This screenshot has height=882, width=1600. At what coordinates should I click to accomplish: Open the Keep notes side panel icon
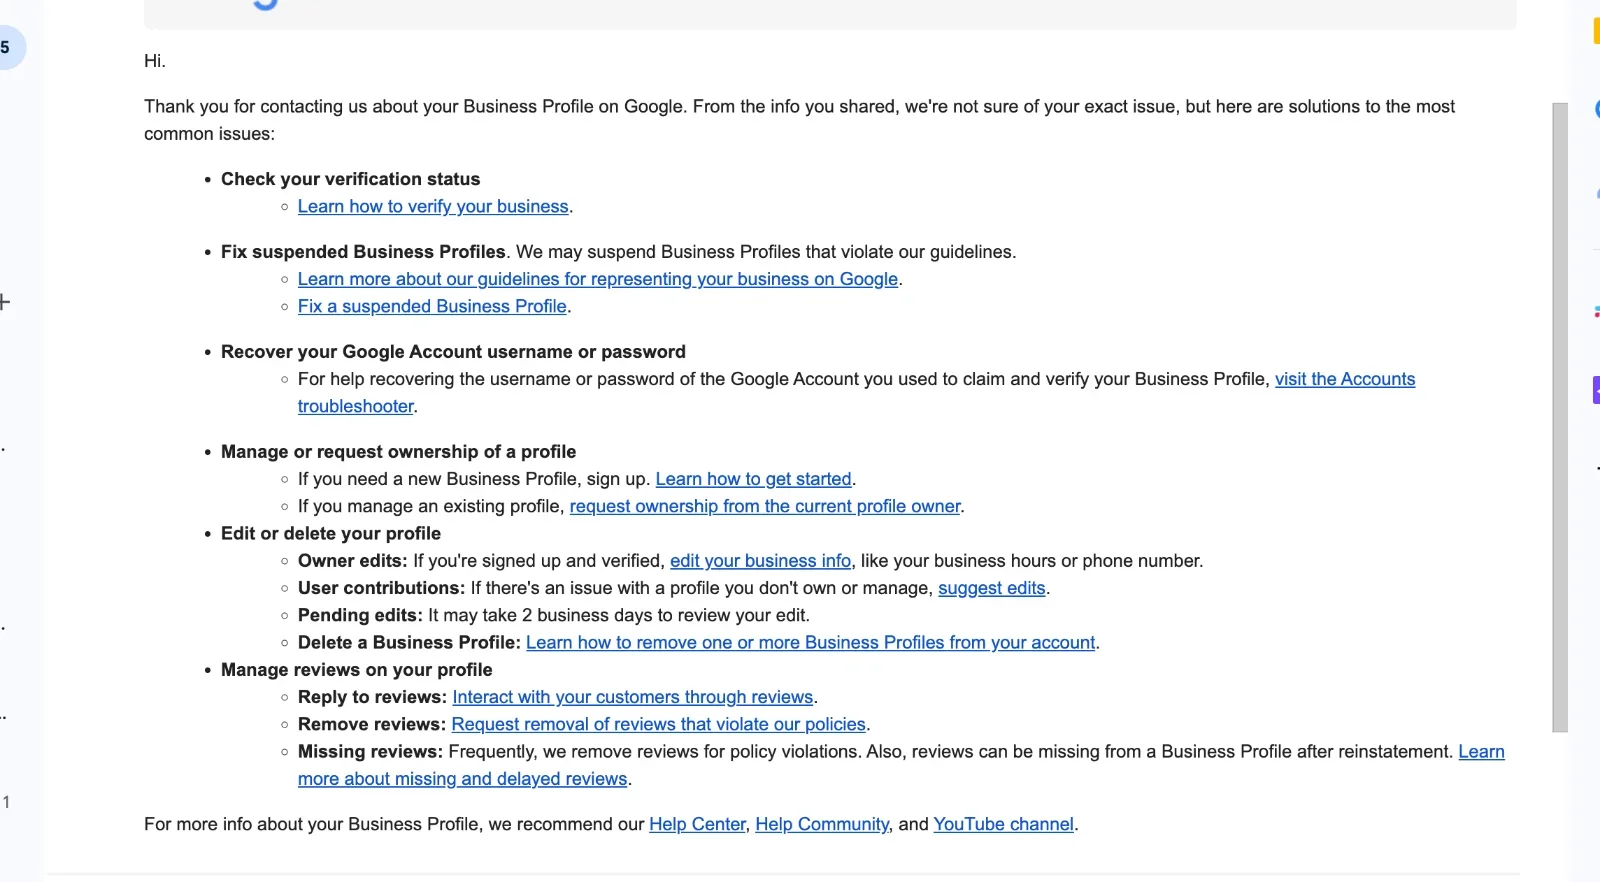pos(1596,31)
